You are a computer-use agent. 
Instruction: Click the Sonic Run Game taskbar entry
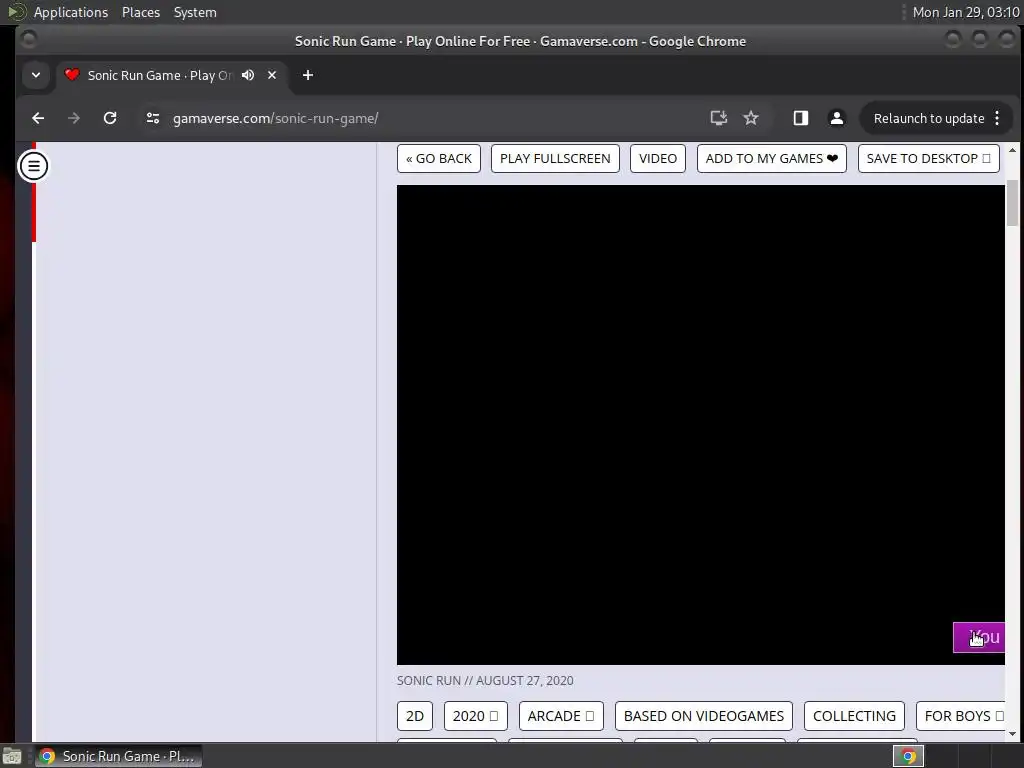coord(118,756)
